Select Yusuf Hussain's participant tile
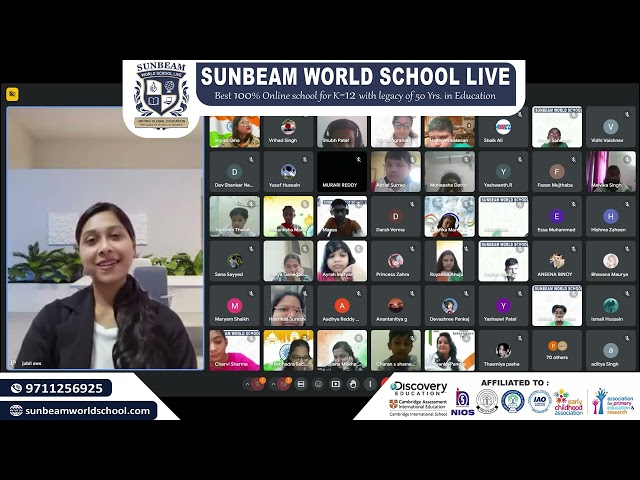The width and height of the screenshot is (640, 480). [x=289, y=171]
